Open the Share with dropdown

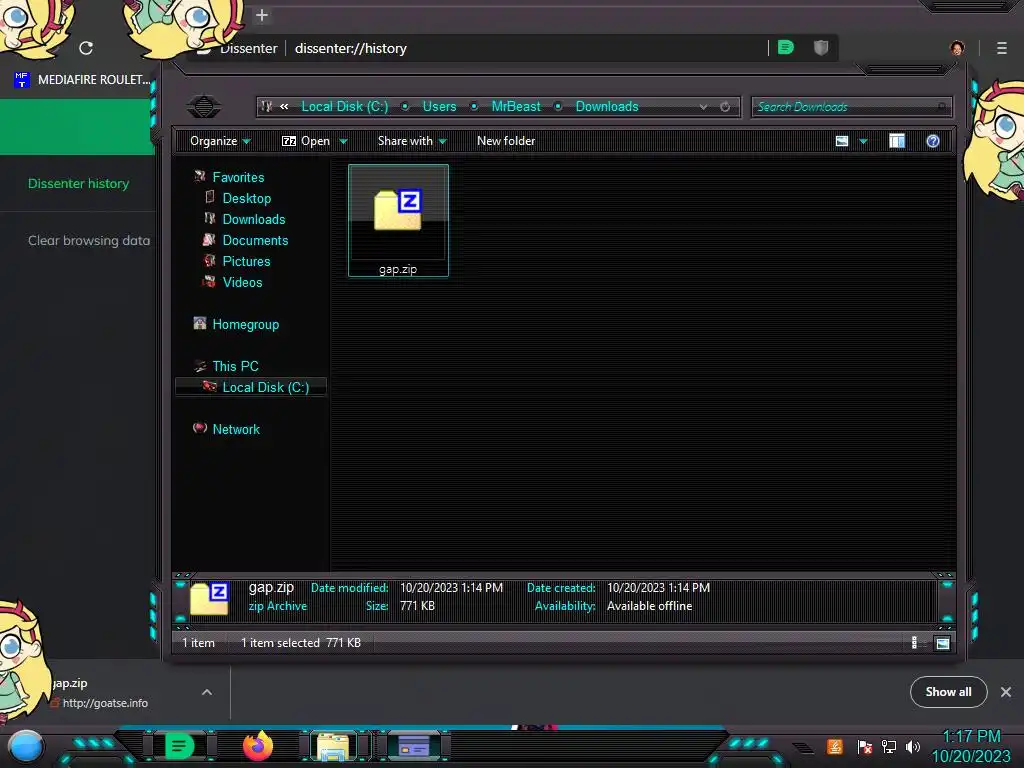412,141
